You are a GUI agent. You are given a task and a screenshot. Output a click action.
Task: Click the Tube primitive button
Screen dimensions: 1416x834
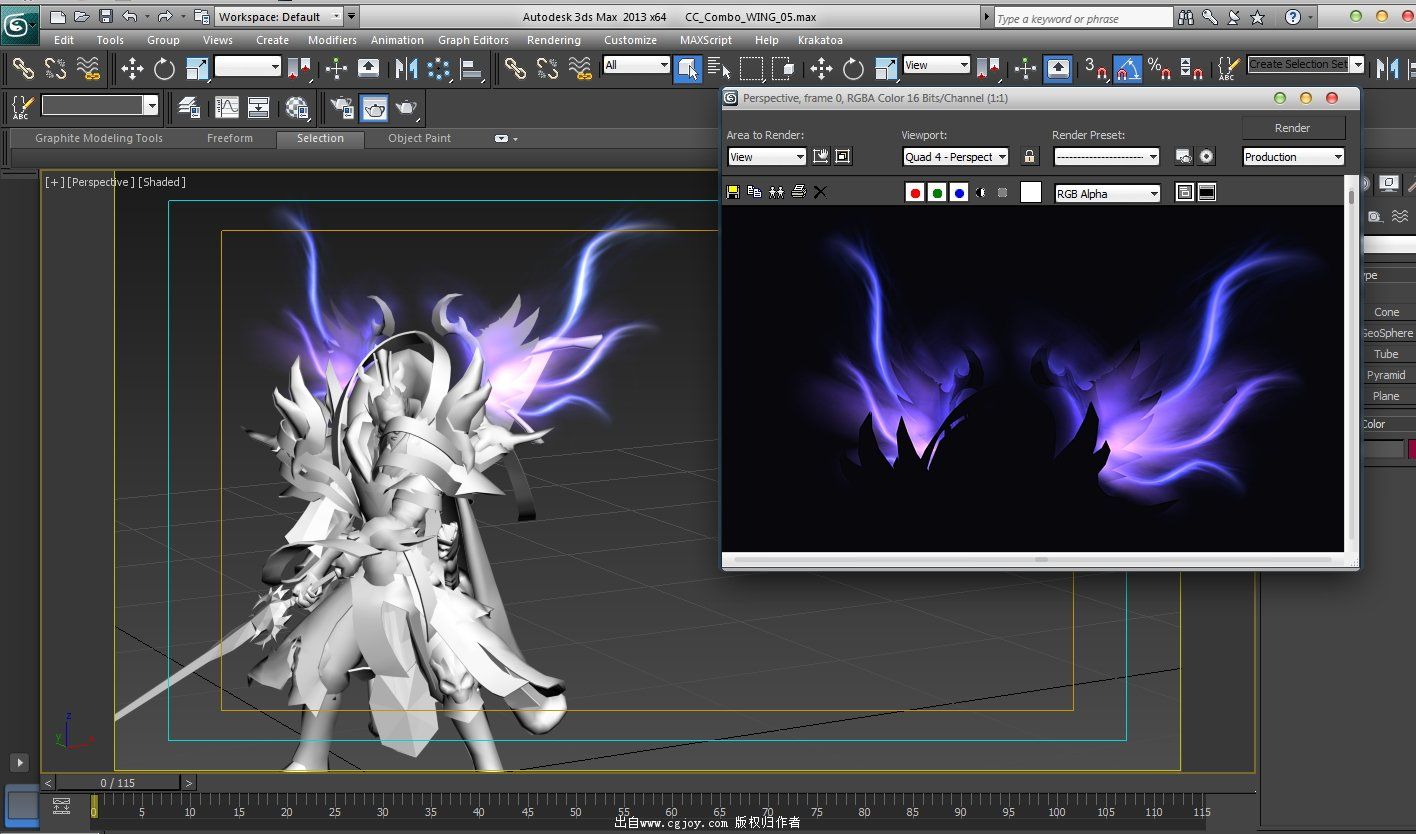click(1387, 354)
